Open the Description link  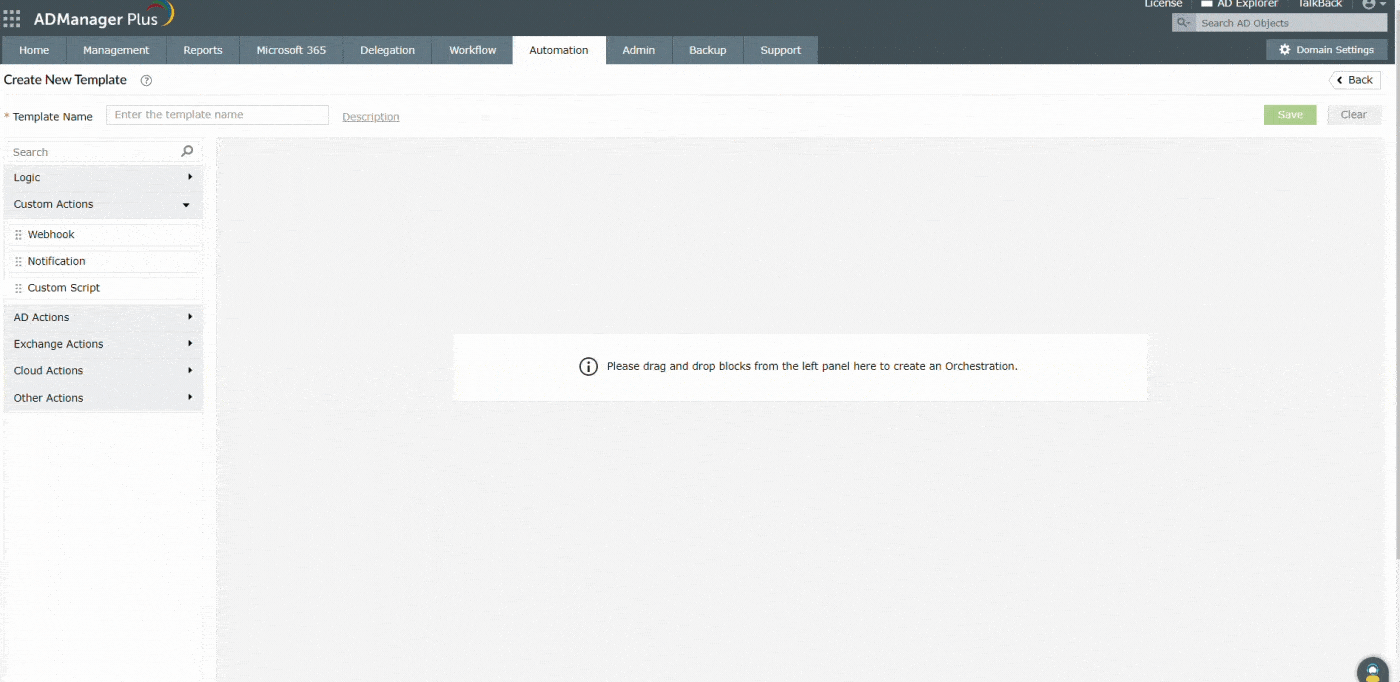point(370,116)
